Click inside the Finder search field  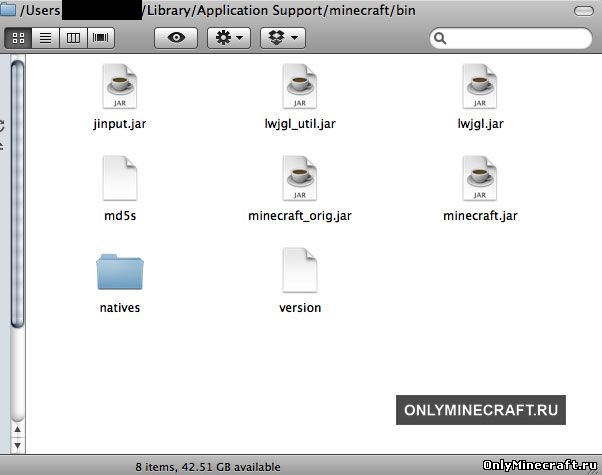[x=515, y=38]
